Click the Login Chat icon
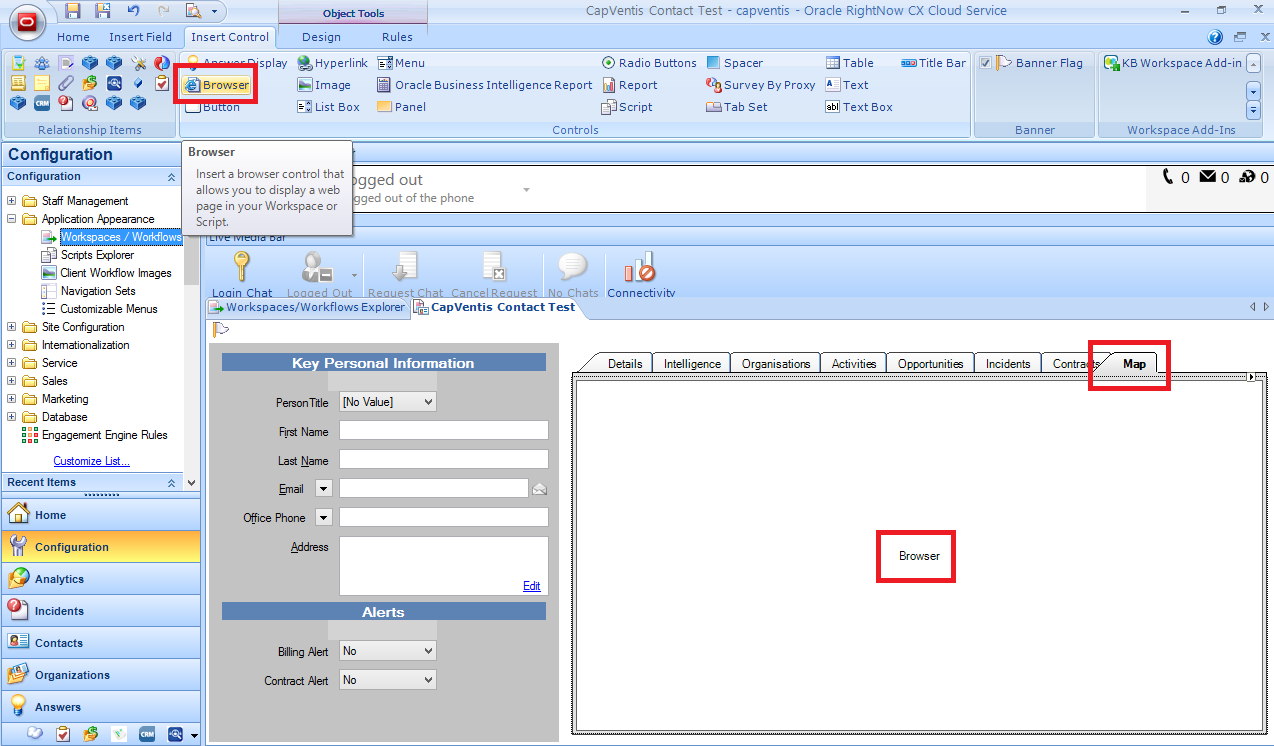The width and height of the screenshot is (1274, 746). coord(241,274)
